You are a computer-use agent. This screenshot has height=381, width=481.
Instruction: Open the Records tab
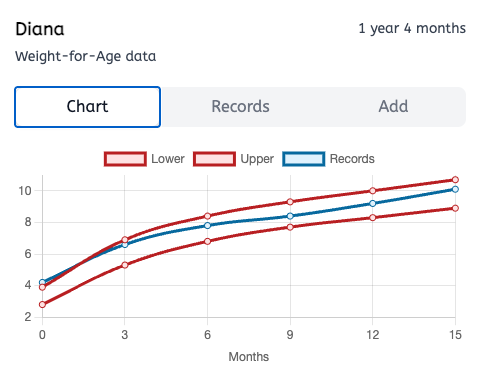[x=240, y=107]
